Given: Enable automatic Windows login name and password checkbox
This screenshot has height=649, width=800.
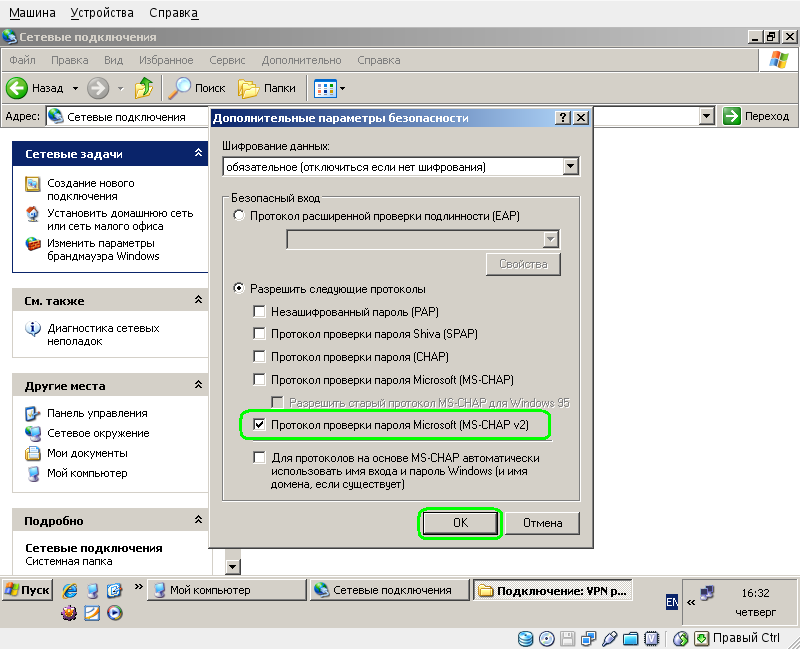Looking at the screenshot, I should [x=260, y=457].
